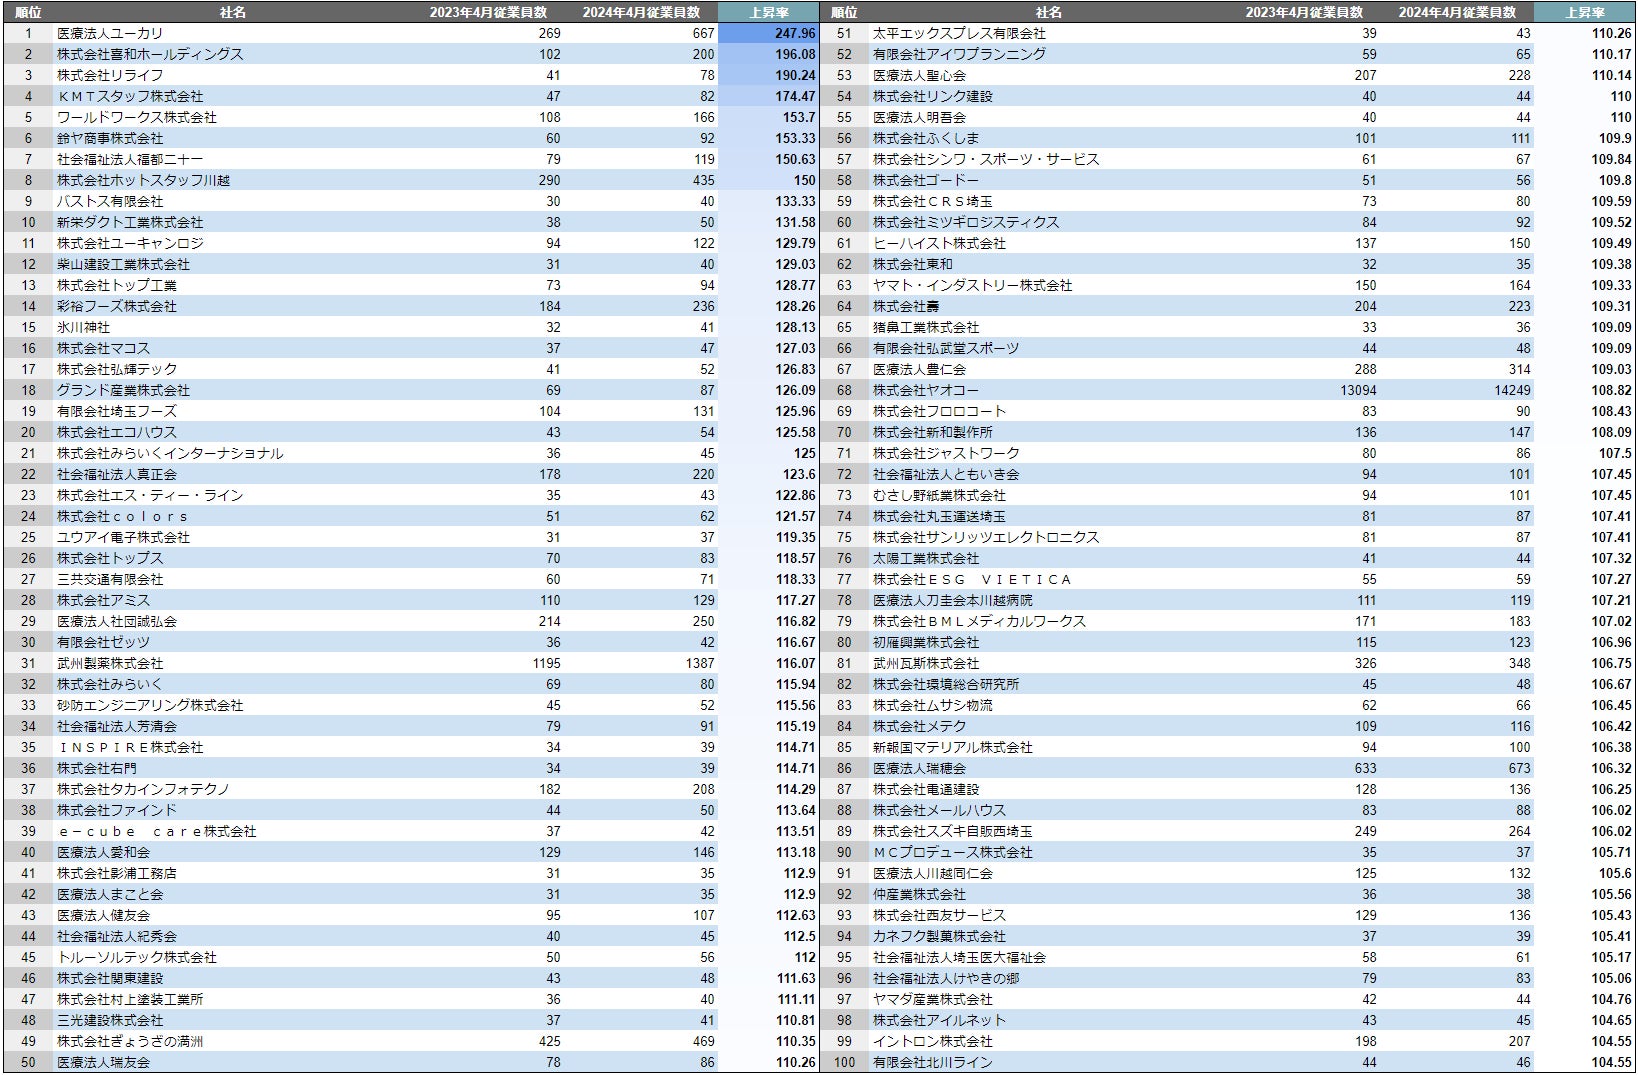The width and height of the screenshot is (1638, 1075).
Task: Select 三共交通有限会社
Action: [x=110, y=579]
